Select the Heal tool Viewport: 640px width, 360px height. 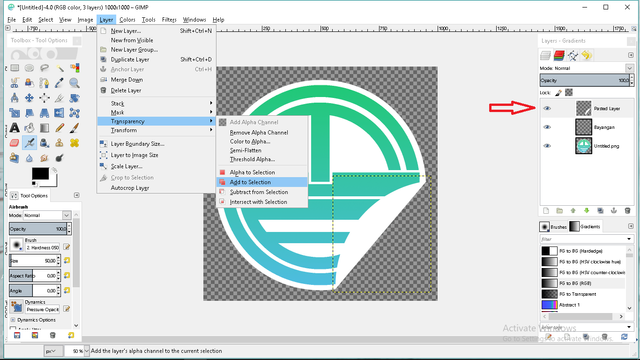(x=74, y=143)
